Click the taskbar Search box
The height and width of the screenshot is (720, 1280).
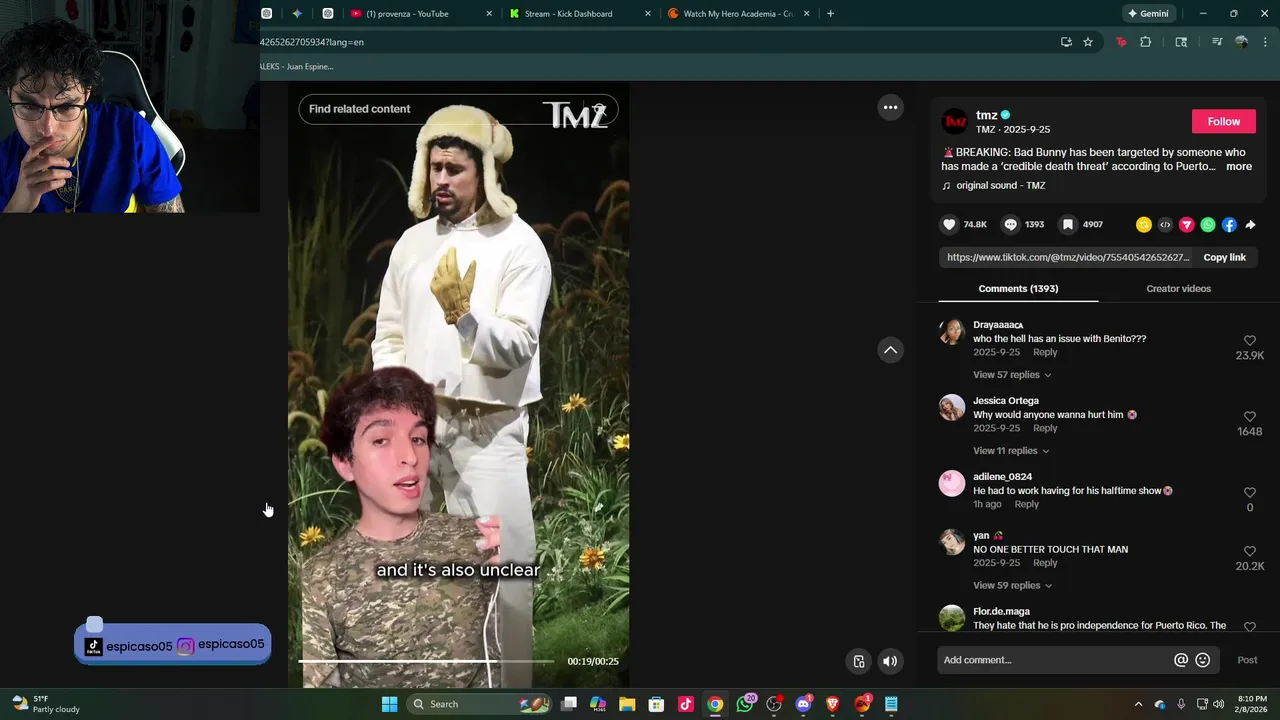pos(481,704)
